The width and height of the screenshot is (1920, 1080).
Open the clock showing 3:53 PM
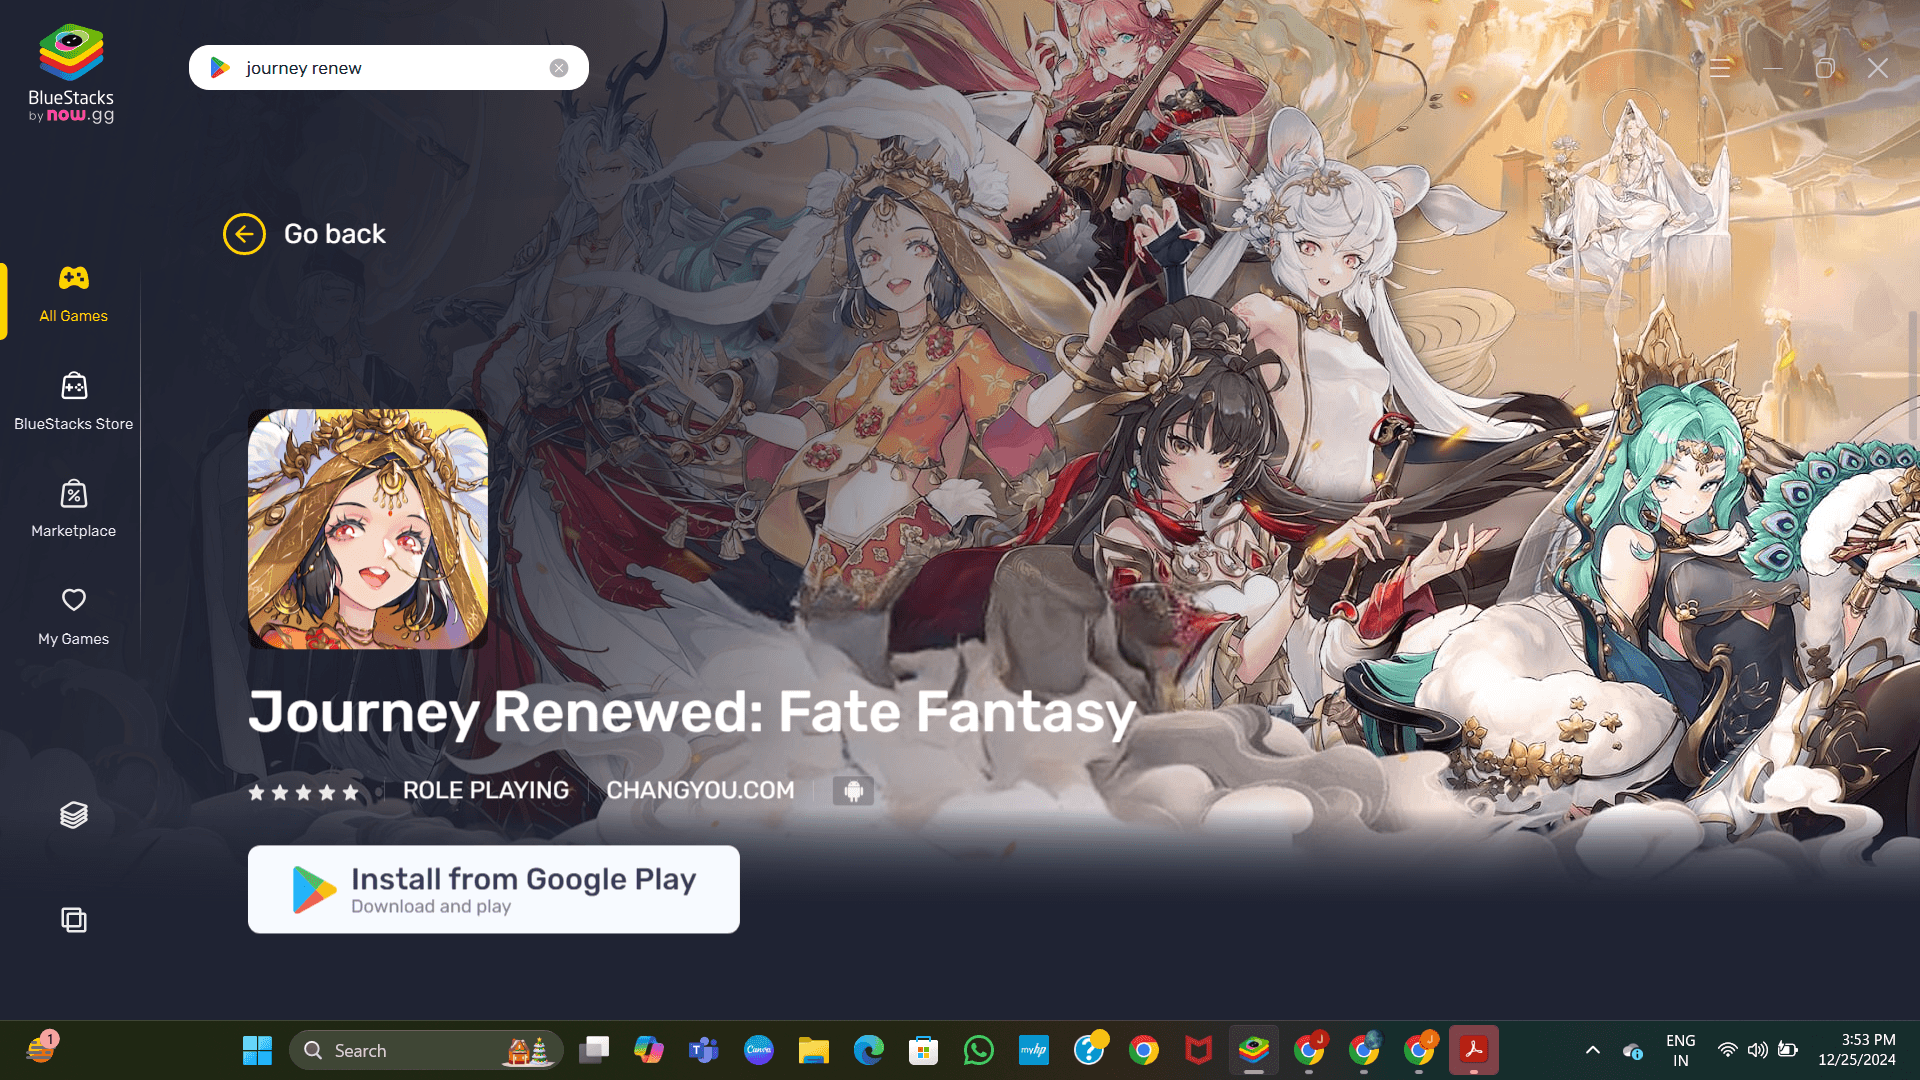tap(1857, 1050)
